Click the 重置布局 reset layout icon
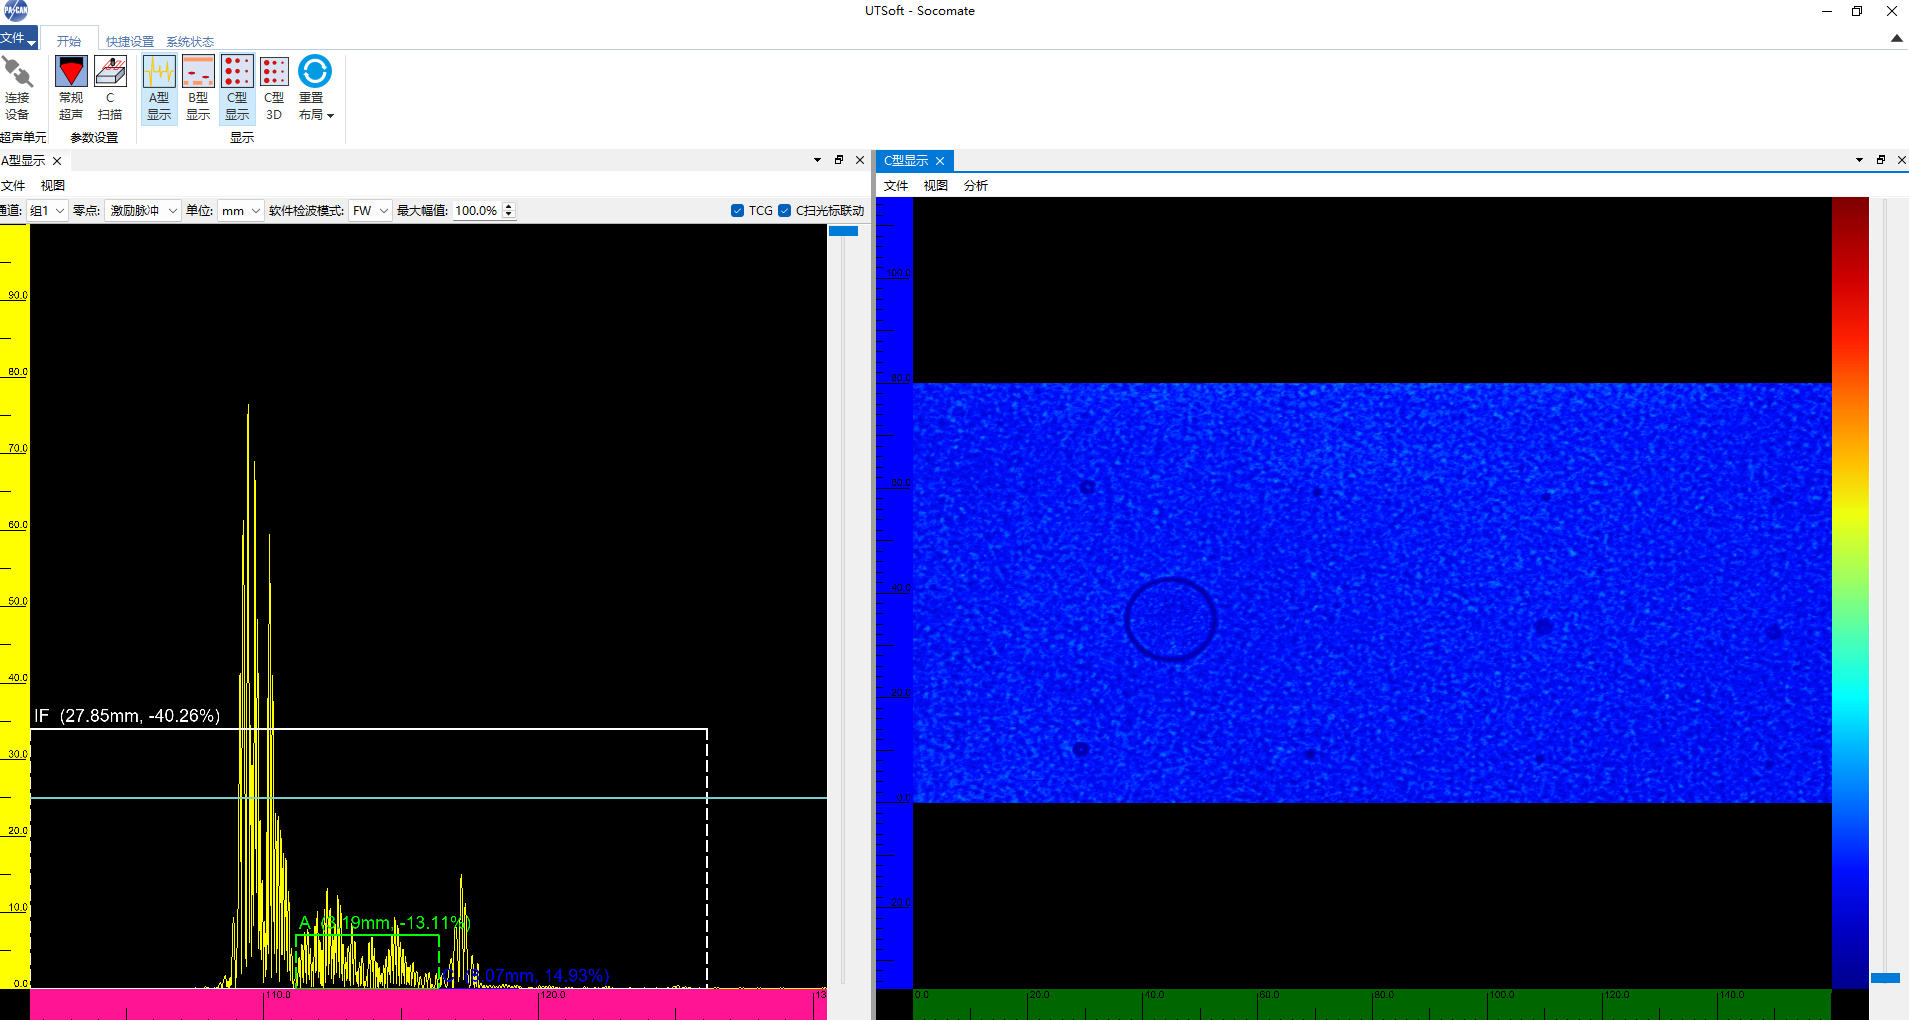Image resolution: width=1909 pixels, height=1020 pixels. tap(315, 88)
